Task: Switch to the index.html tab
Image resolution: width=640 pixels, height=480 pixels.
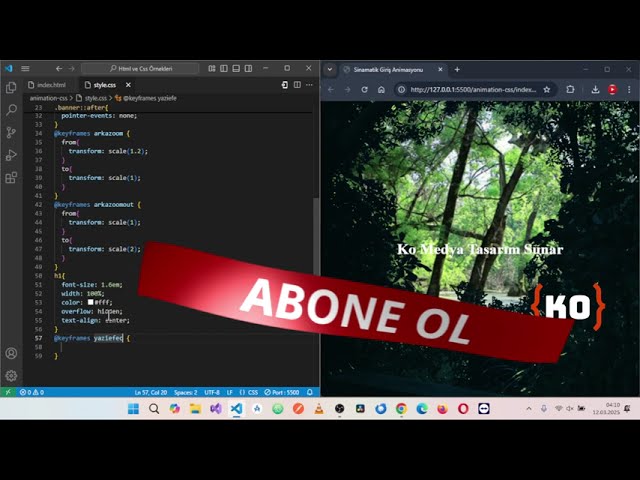Action: click(50, 85)
